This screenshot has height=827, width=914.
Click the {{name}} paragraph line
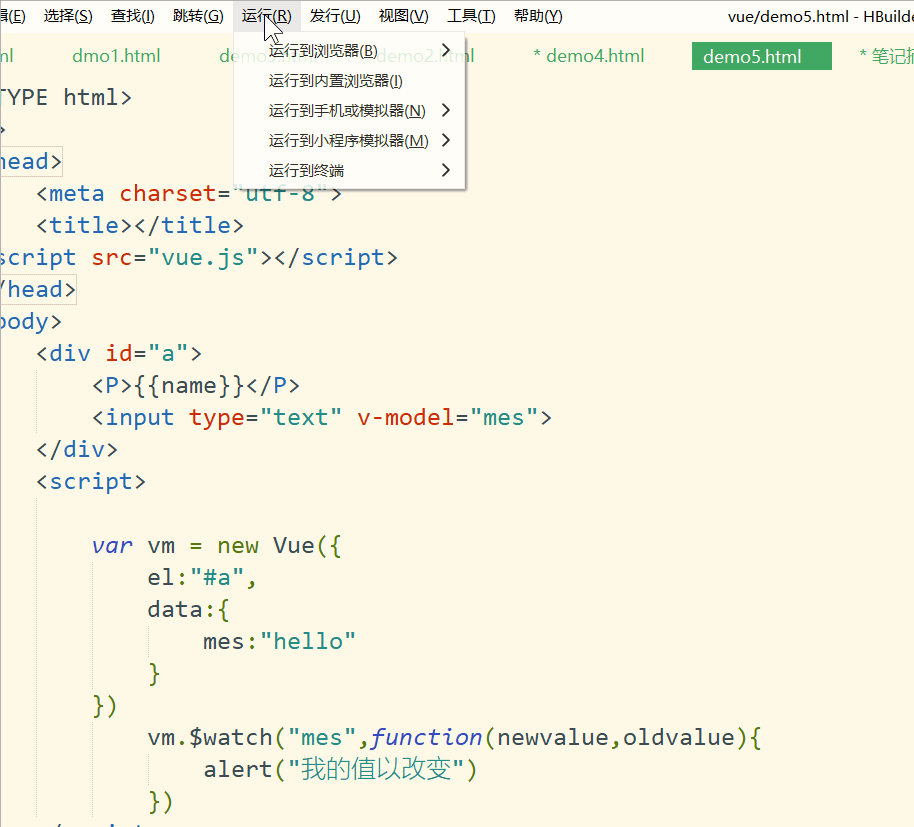(196, 386)
